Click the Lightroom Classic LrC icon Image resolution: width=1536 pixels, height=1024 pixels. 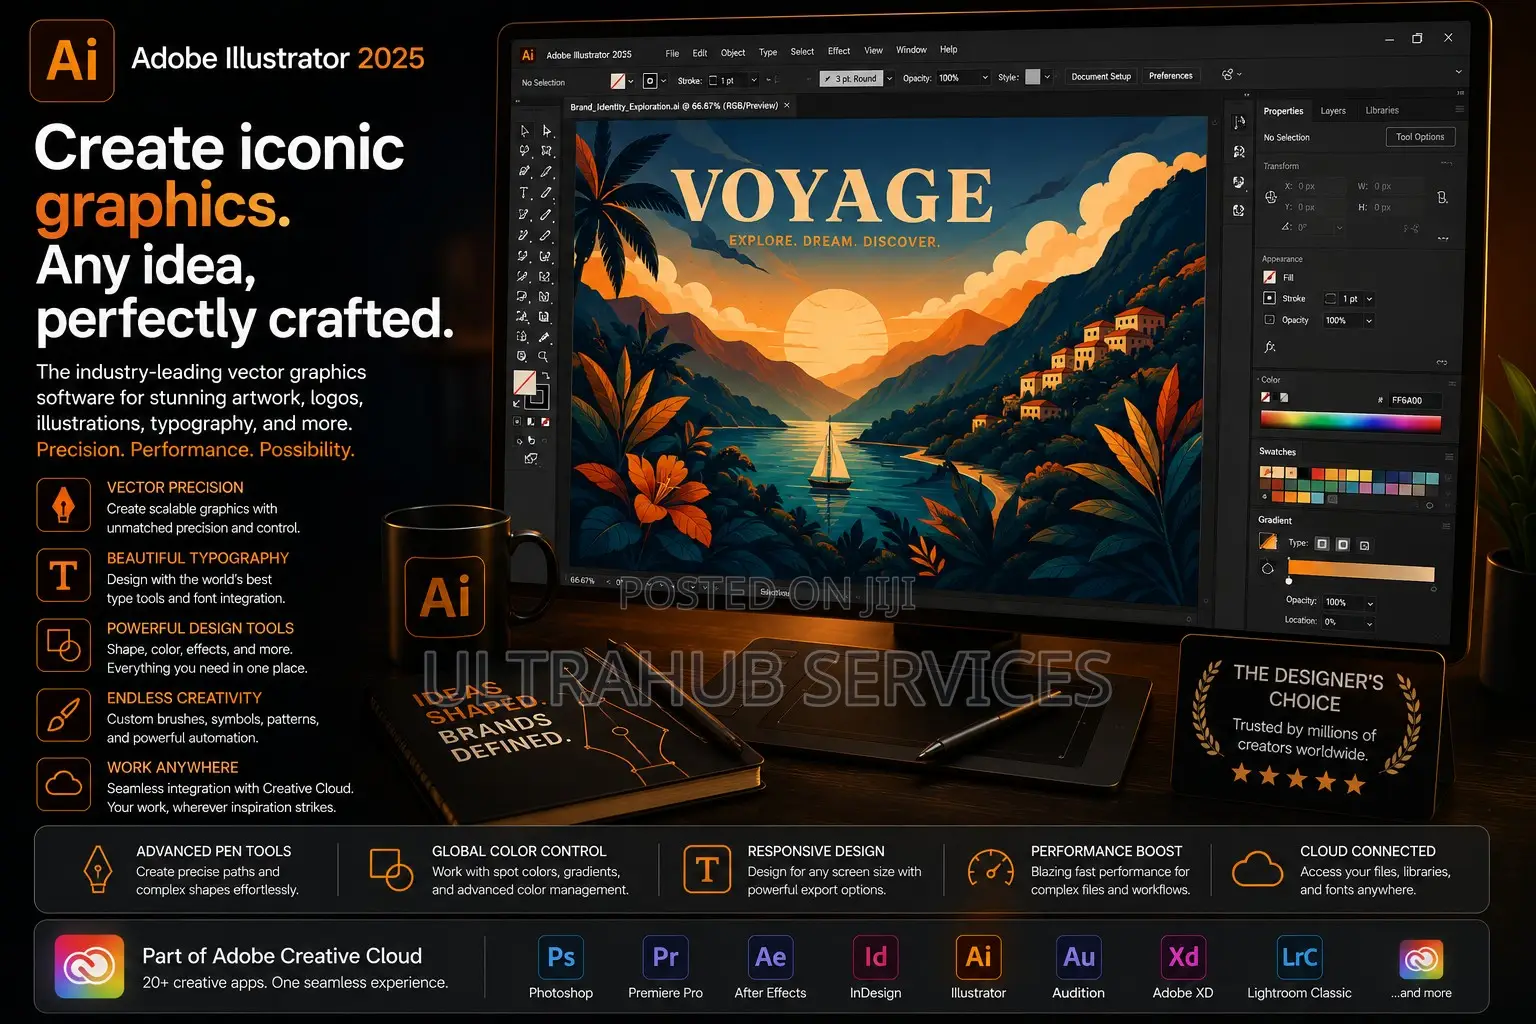1299,957
